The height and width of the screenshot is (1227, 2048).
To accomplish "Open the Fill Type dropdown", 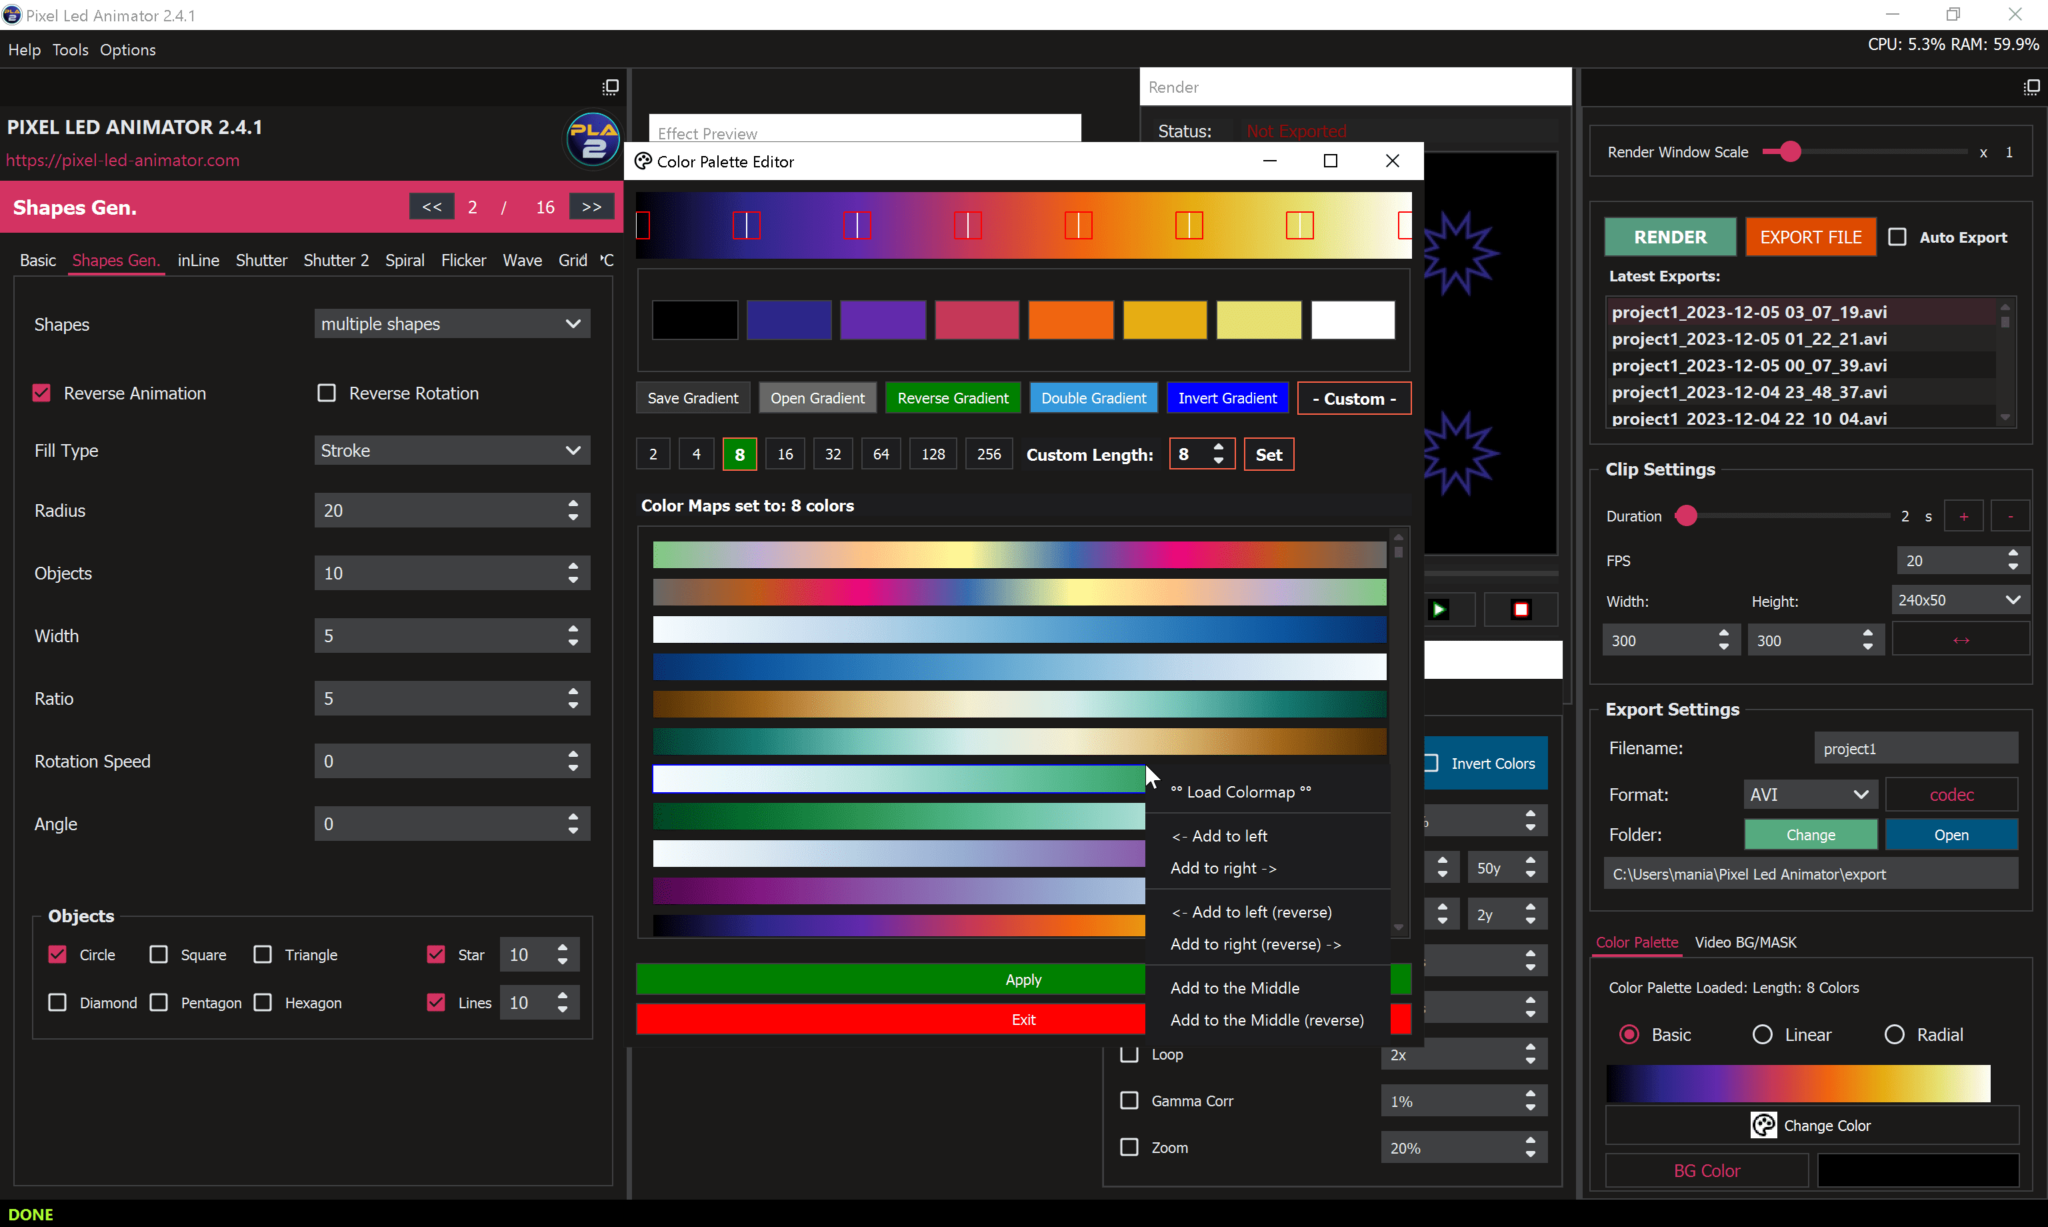I will click(451, 450).
